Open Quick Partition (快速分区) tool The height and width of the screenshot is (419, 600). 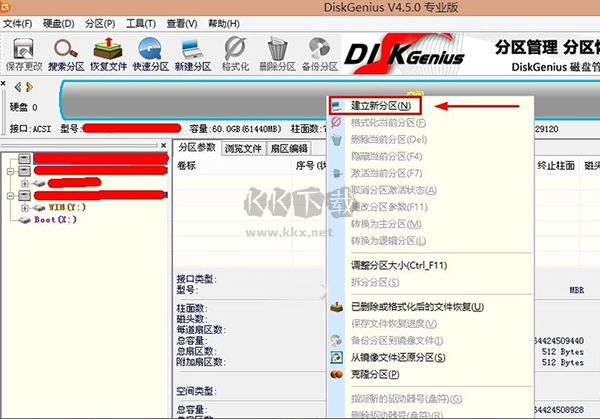(150, 54)
